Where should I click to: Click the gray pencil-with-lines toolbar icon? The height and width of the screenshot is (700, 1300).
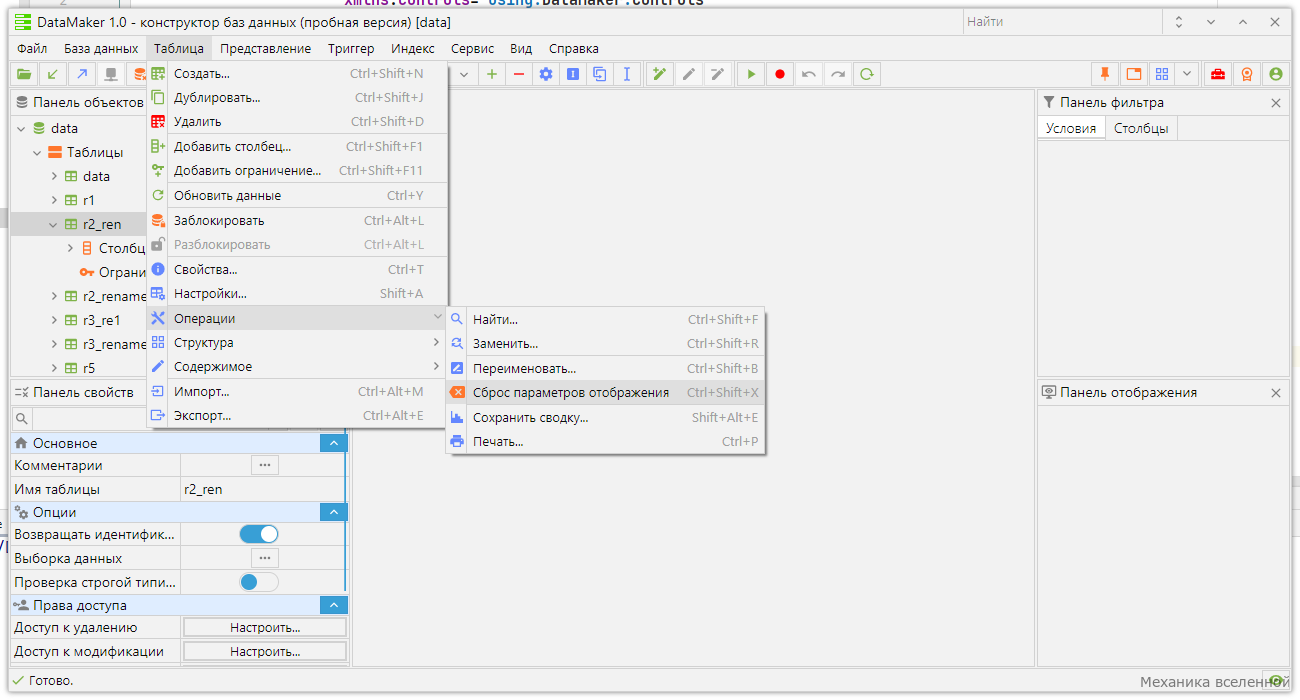(x=717, y=74)
